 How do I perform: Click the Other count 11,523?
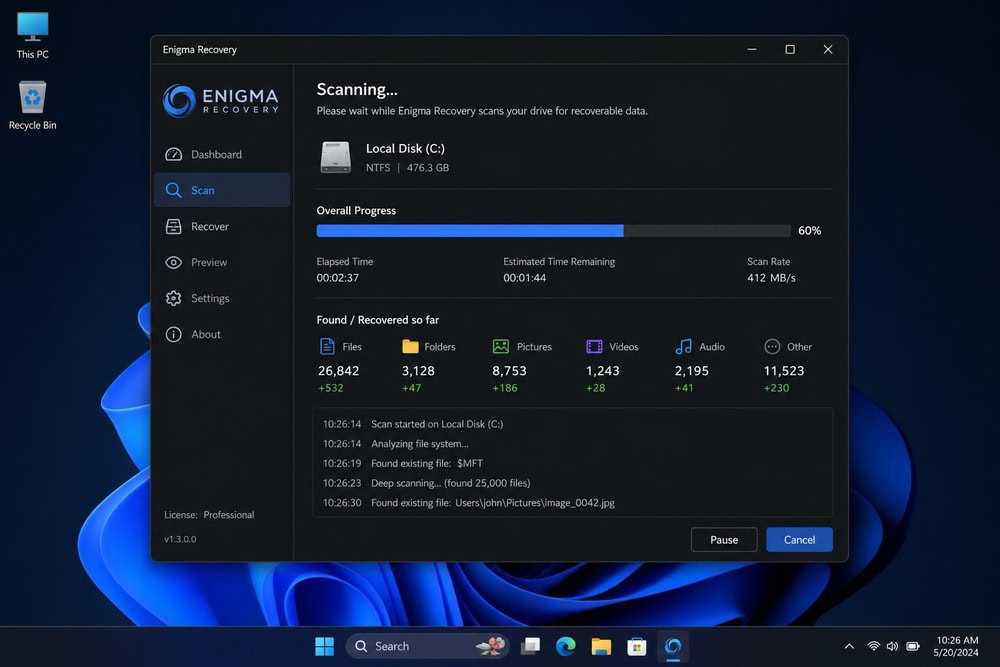(x=783, y=370)
